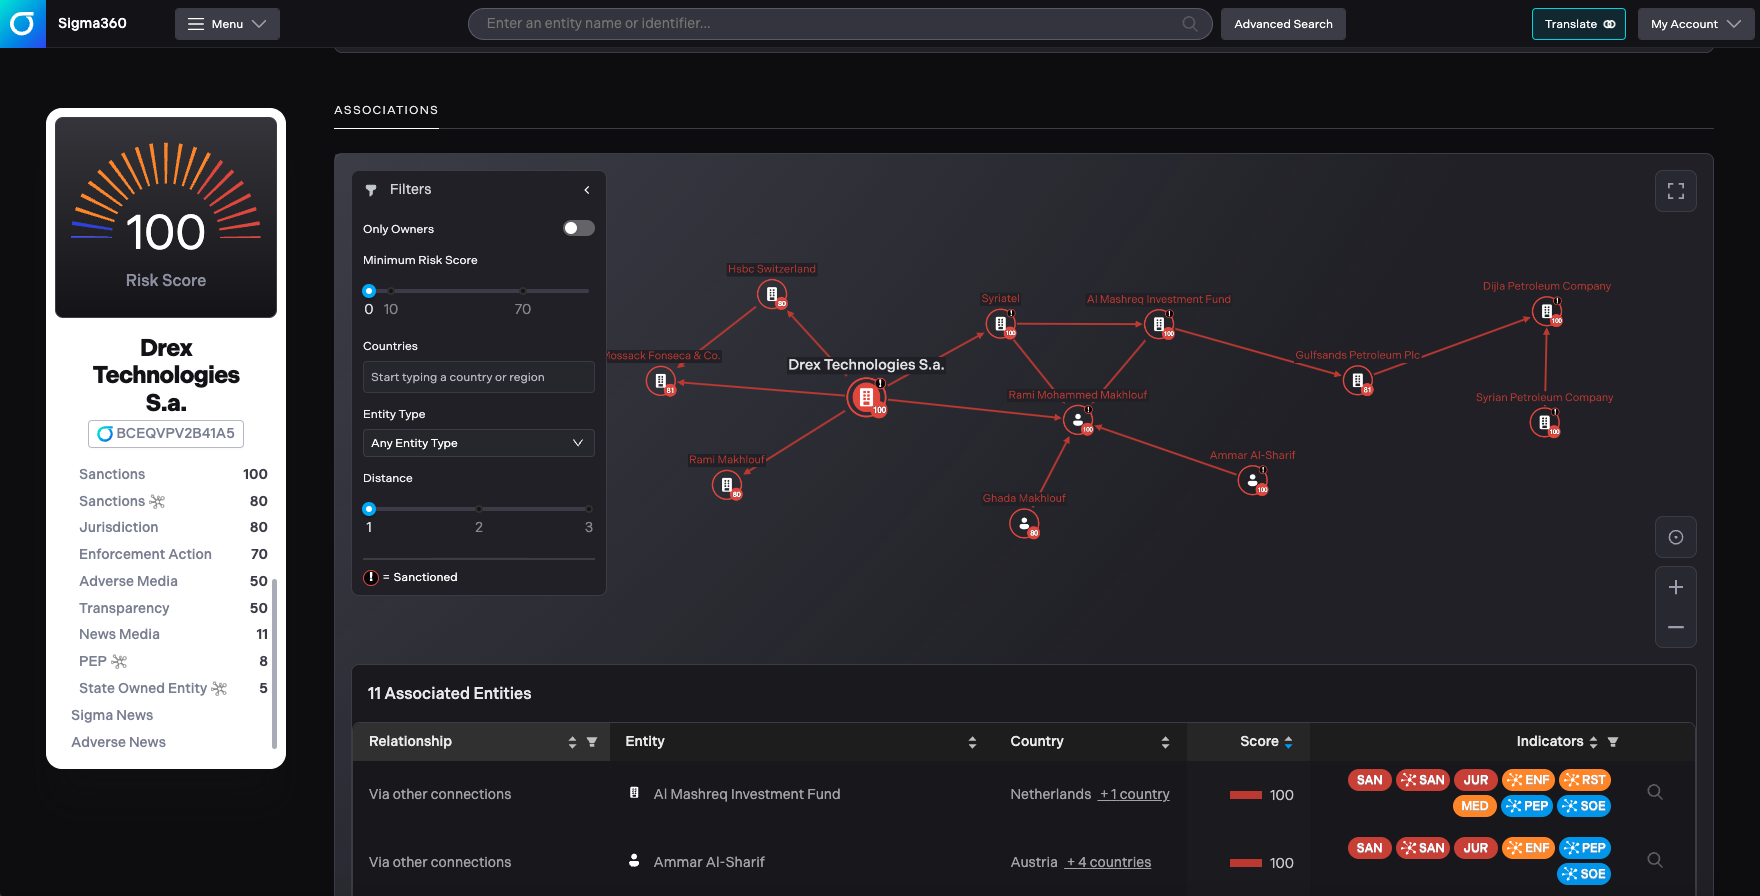Toggle the Only Owners switch

578,228
